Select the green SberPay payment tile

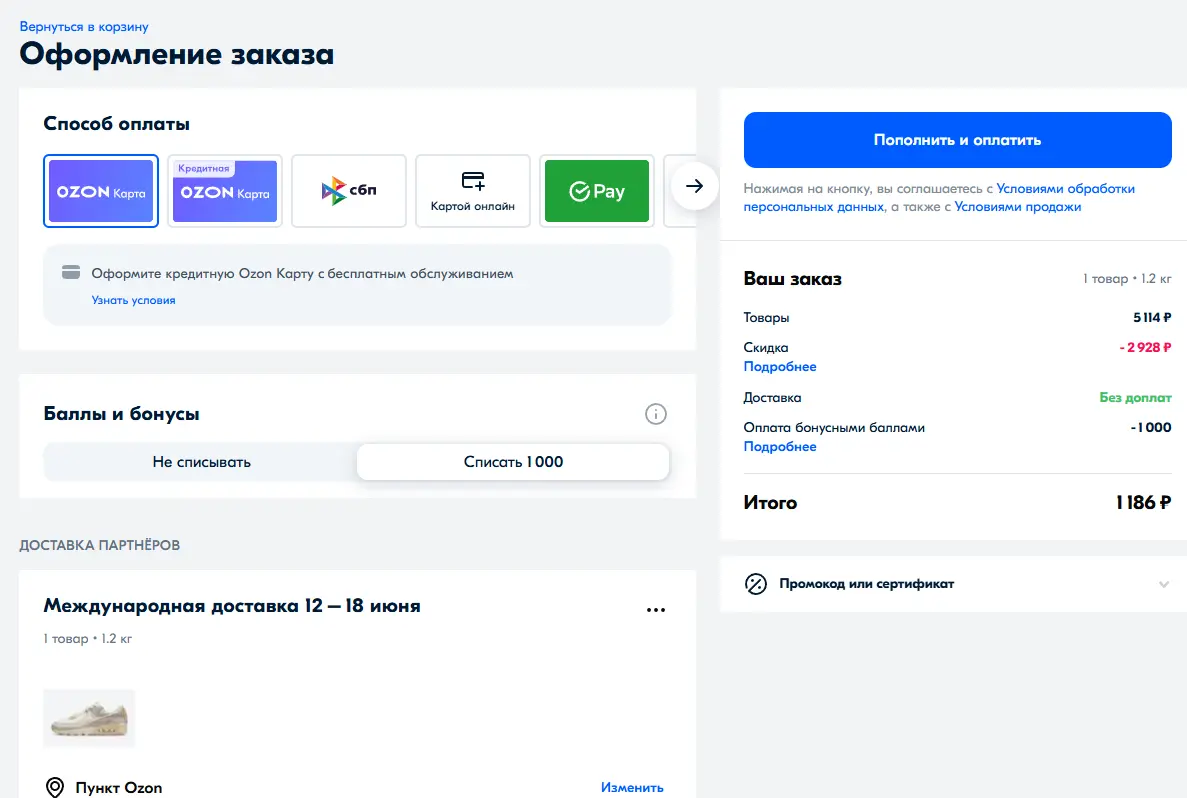click(597, 191)
